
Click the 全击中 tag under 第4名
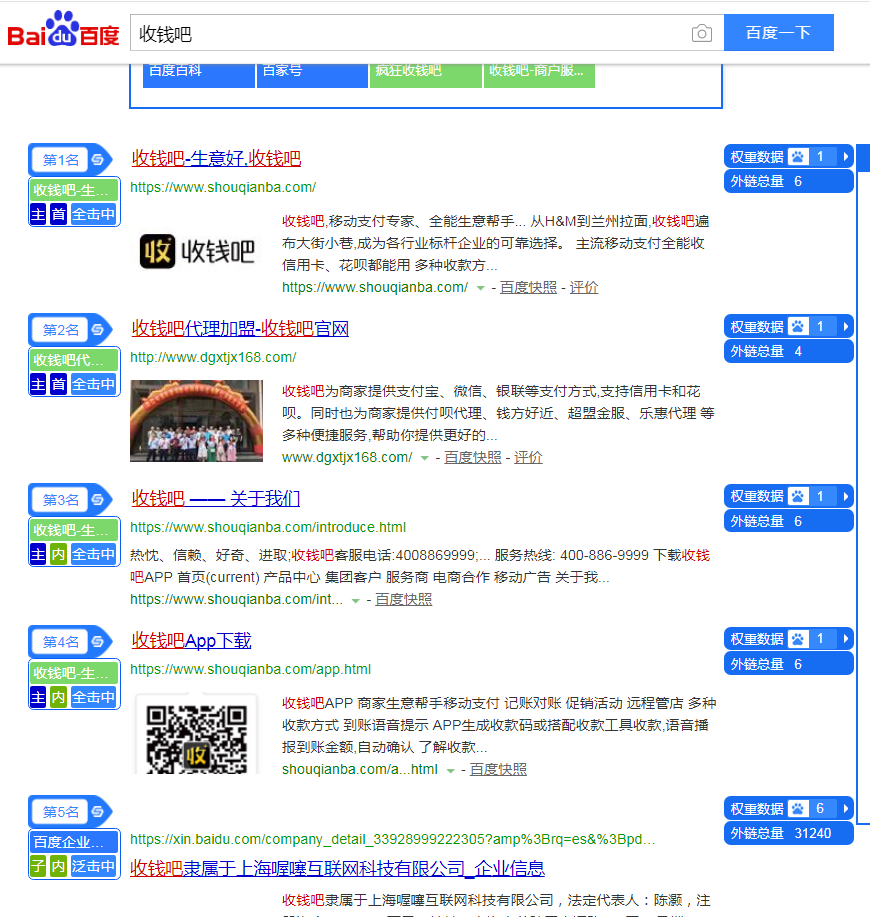tap(93, 697)
